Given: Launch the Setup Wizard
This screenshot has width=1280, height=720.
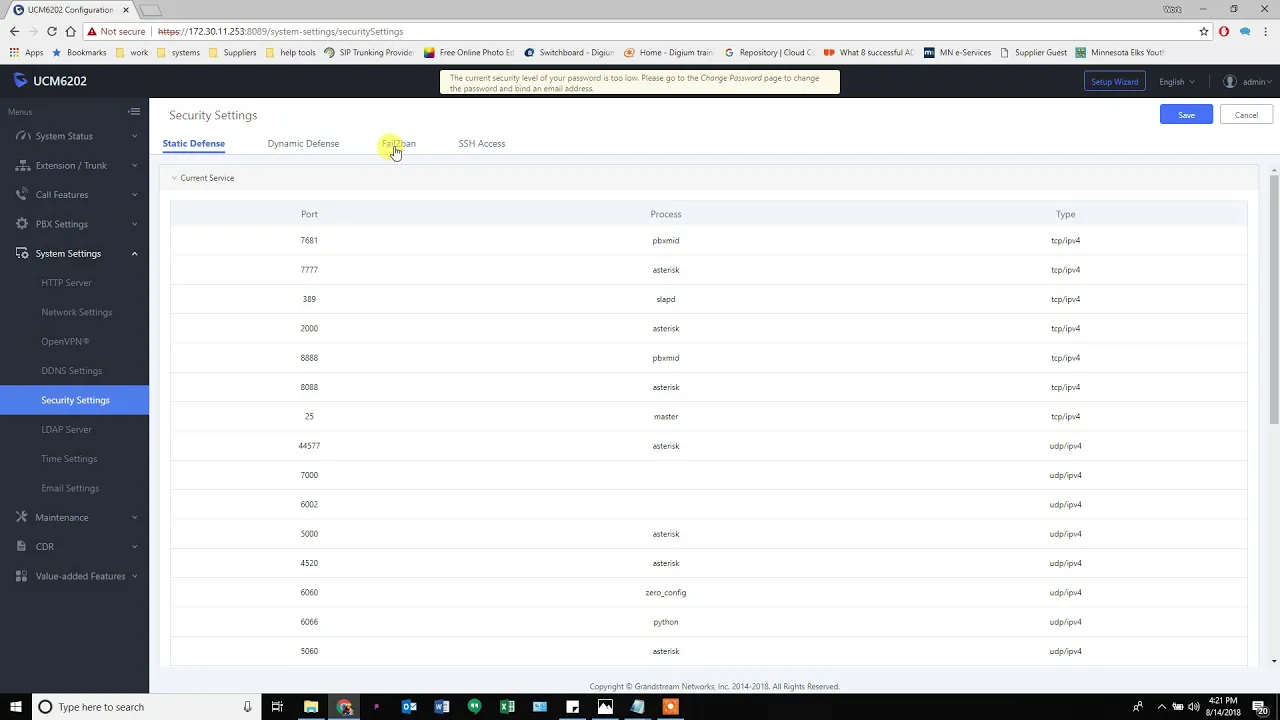Looking at the screenshot, I should click(x=1114, y=82).
